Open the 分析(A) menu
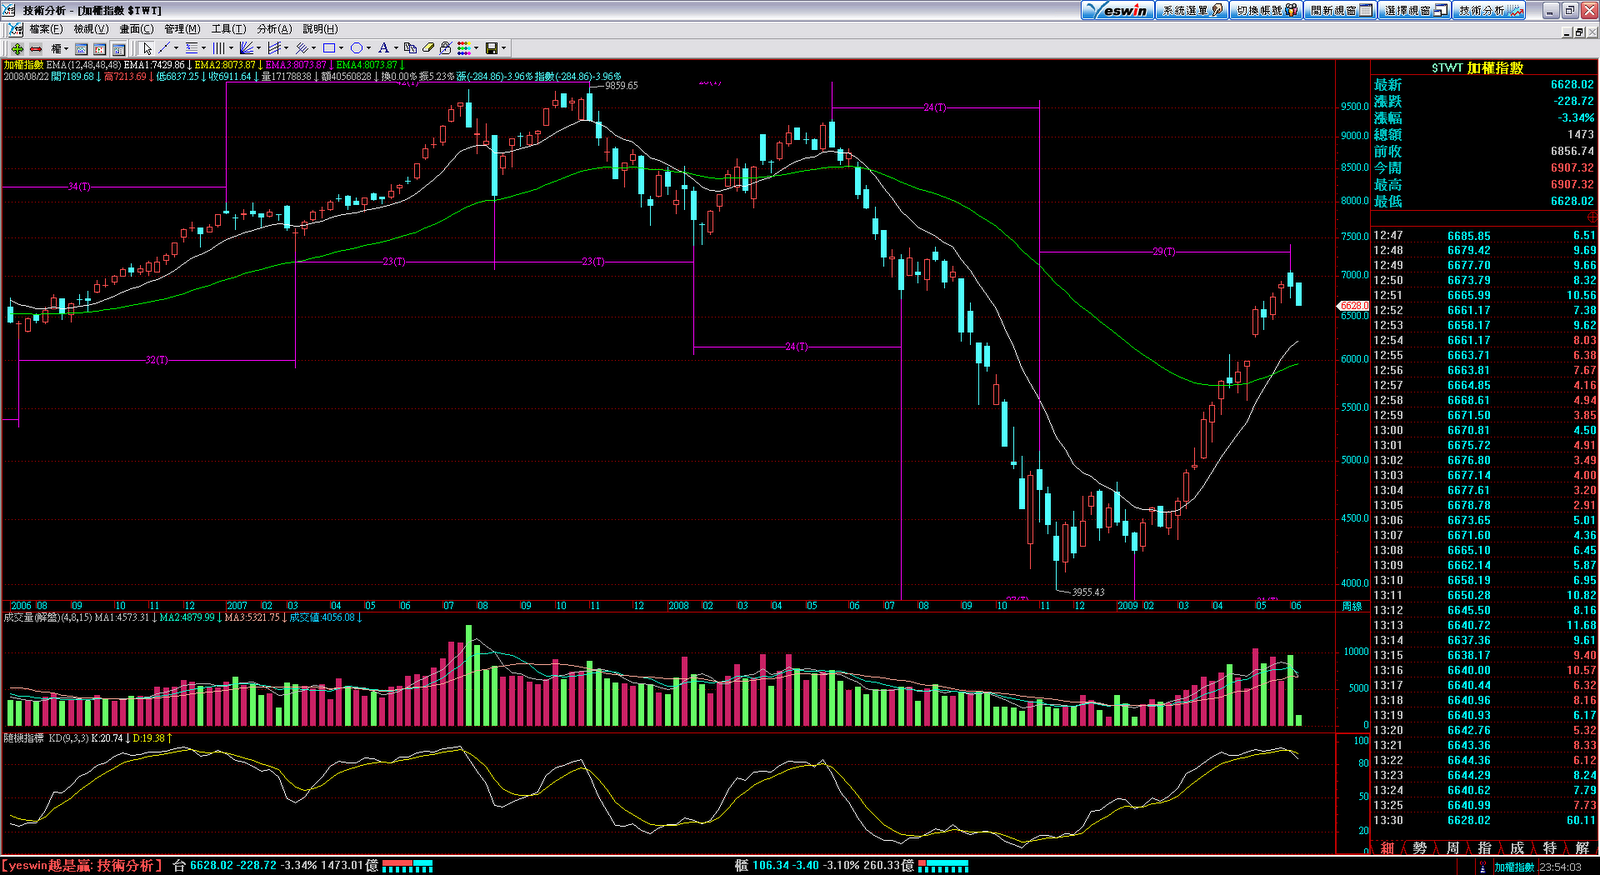This screenshot has width=1600, height=875. (x=274, y=29)
